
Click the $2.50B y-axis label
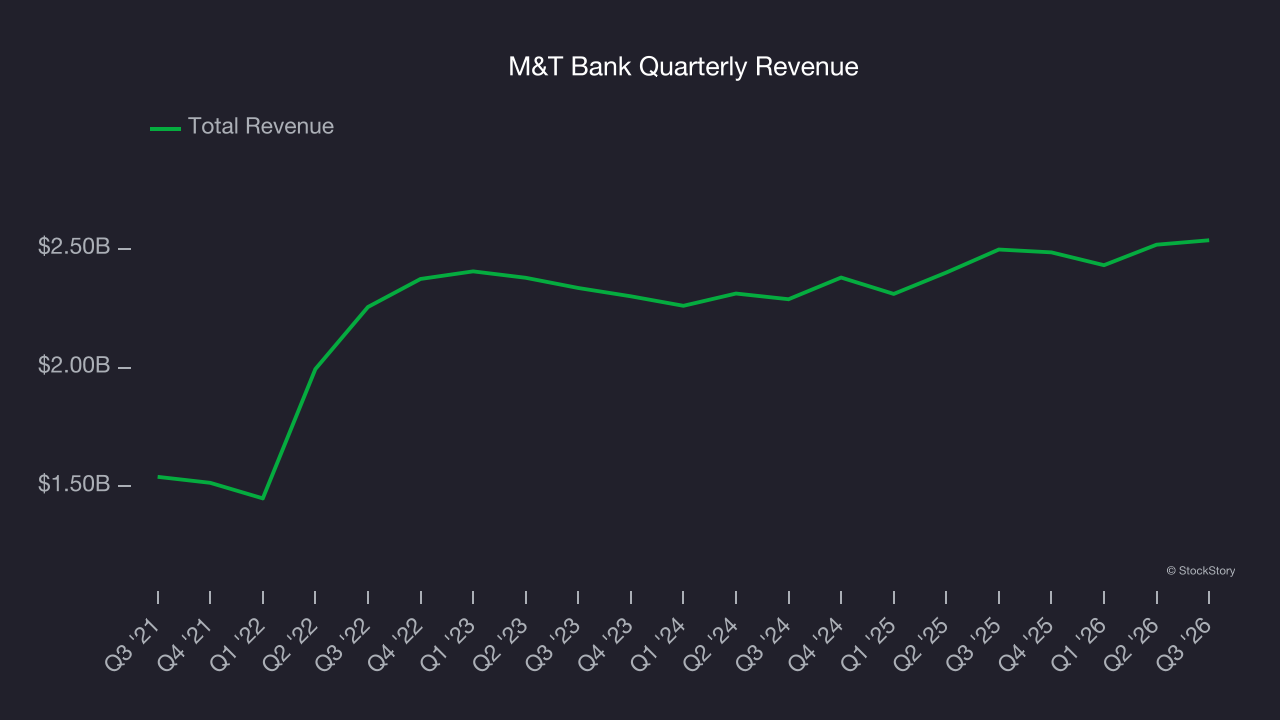tap(74, 247)
